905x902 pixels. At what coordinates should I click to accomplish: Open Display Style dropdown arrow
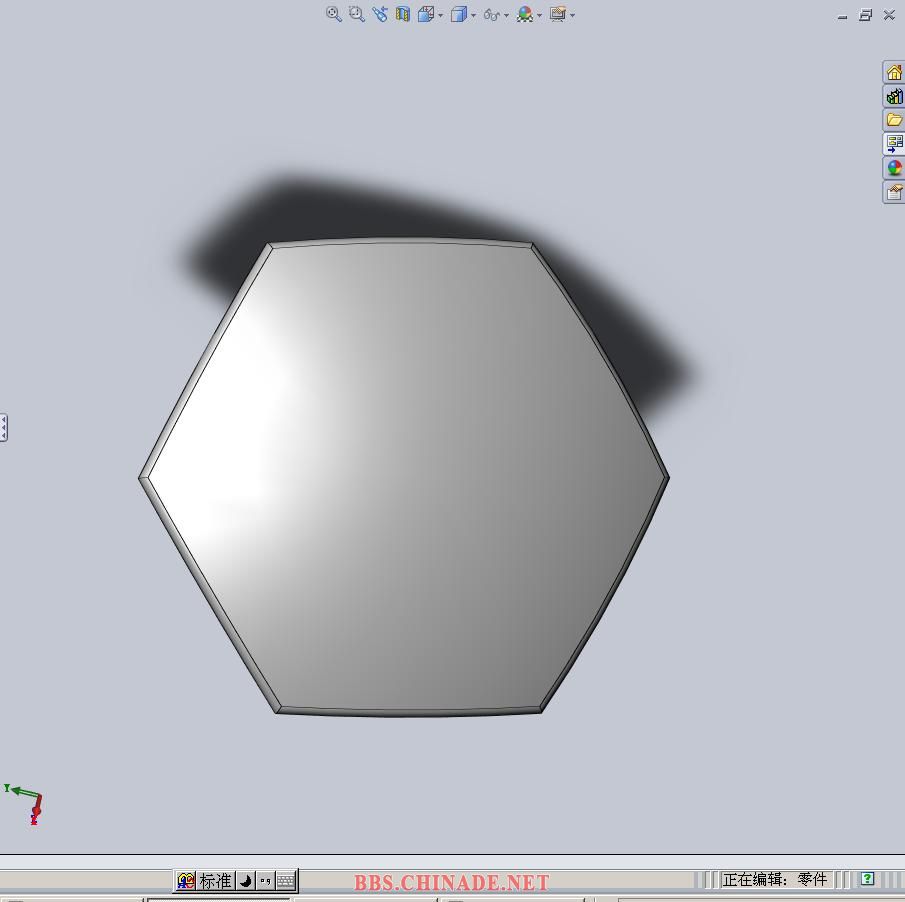[473, 15]
